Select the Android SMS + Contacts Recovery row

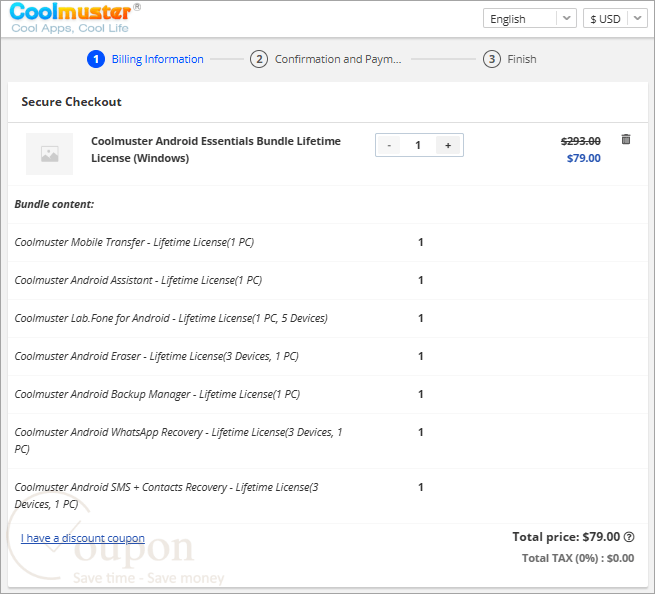328,496
